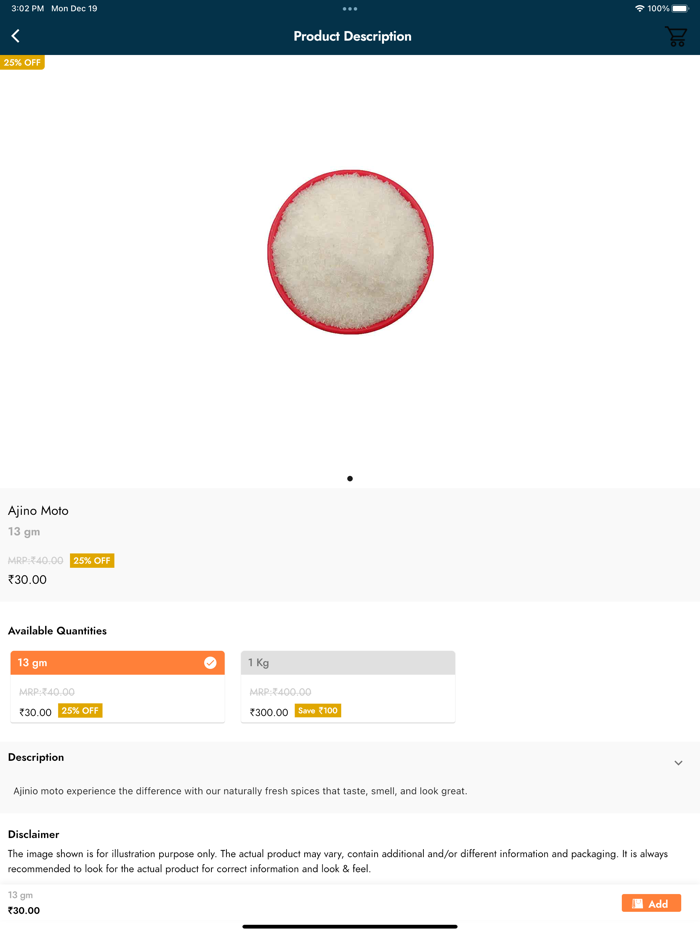Viewport: 700px width, 934px height.
Task: Tap the Product Description title
Action: 352,36
